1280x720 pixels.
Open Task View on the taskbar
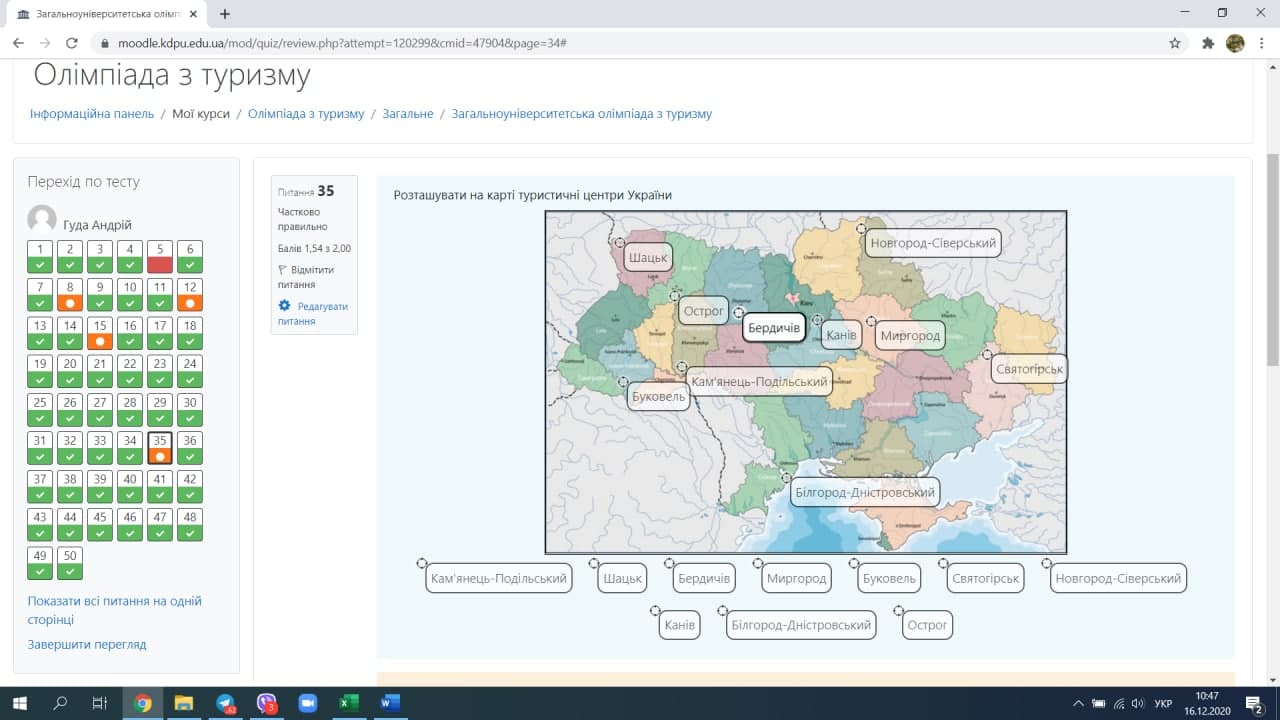[99, 703]
